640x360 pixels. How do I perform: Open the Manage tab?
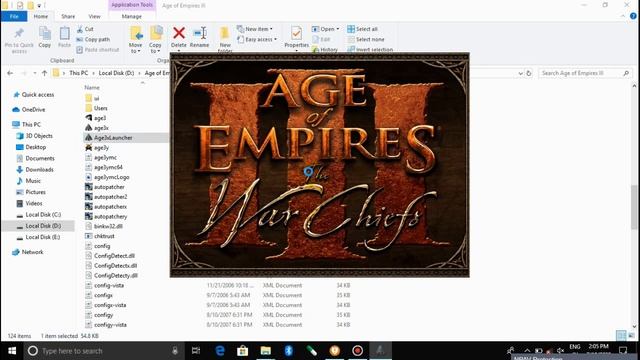[131, 16]
